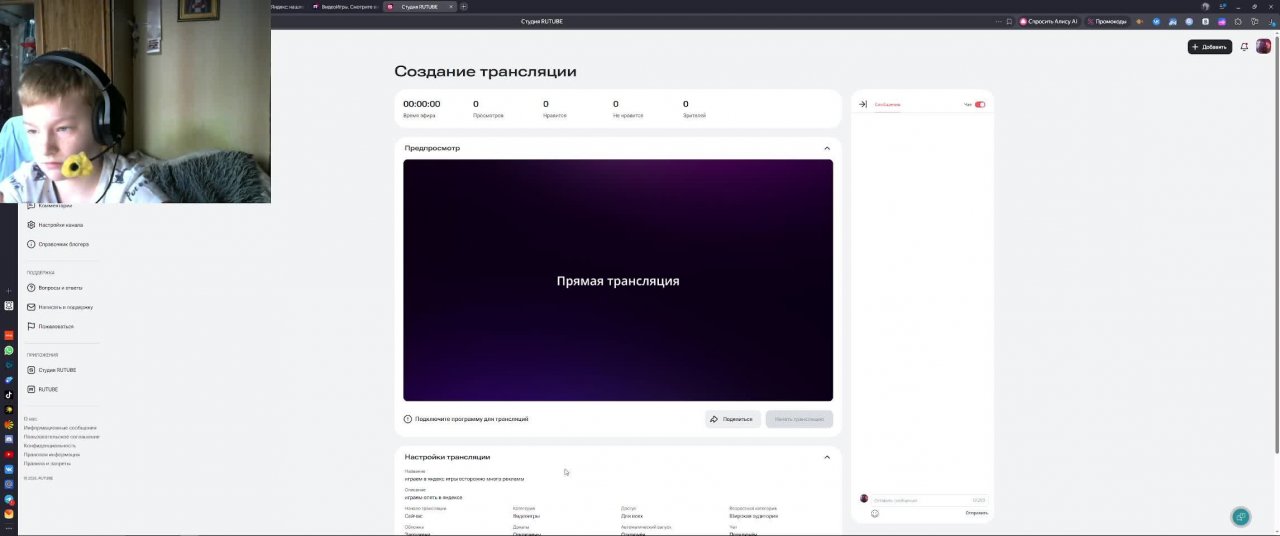Click the Начать трансляцию button

tap(799, 419)
